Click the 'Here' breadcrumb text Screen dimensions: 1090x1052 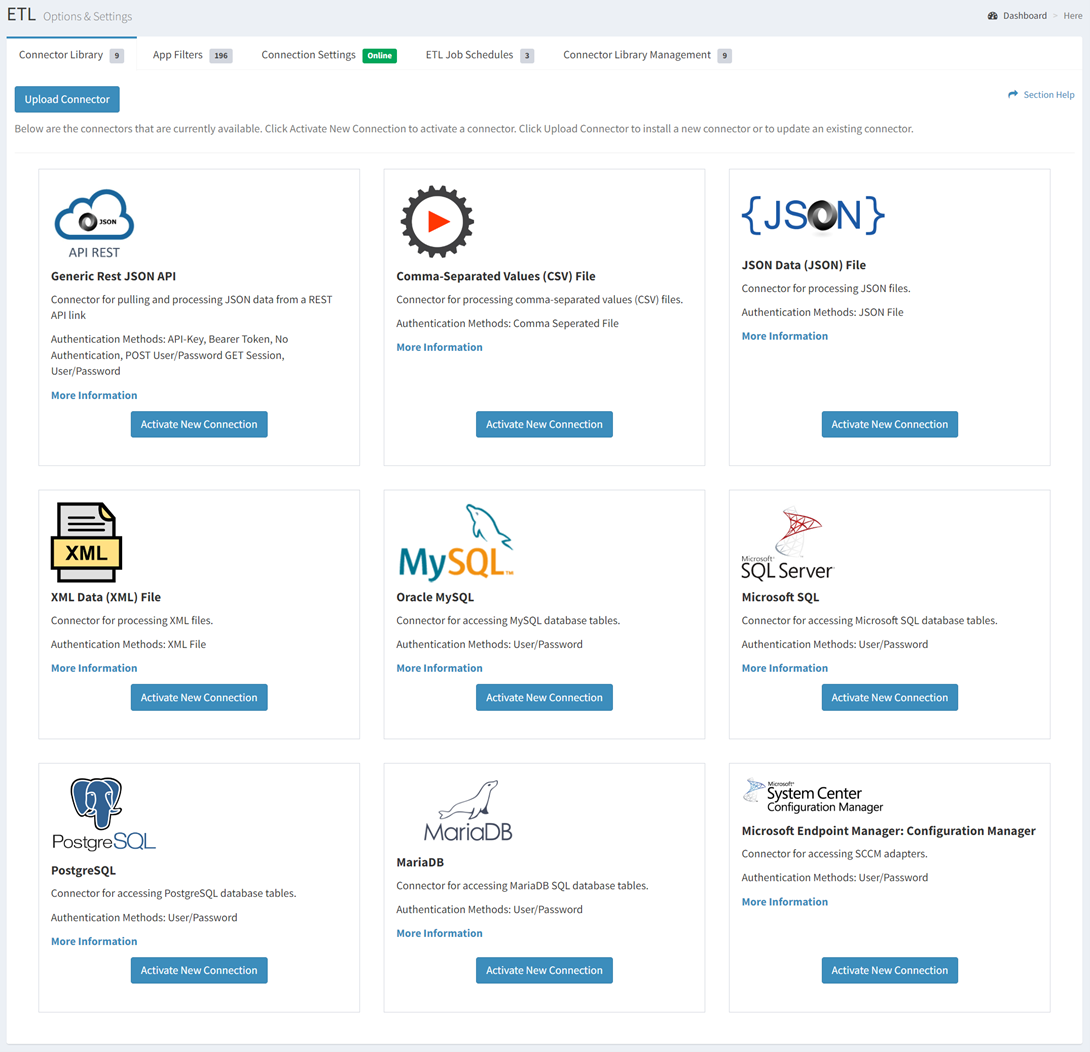click(1073, 16)
